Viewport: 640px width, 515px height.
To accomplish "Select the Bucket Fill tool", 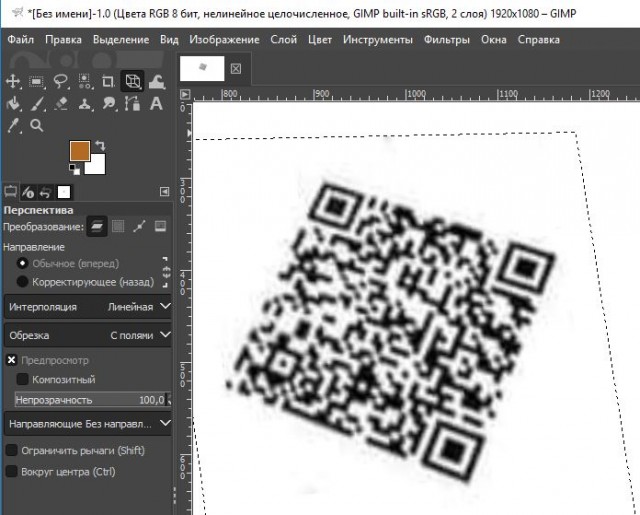I will point(13,104).
